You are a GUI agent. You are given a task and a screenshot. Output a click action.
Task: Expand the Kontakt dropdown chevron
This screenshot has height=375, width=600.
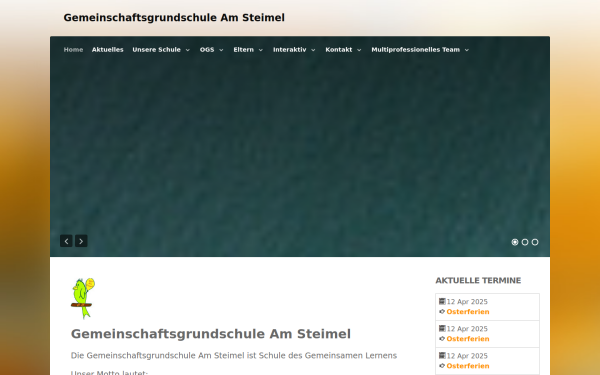tap(359, 50)
